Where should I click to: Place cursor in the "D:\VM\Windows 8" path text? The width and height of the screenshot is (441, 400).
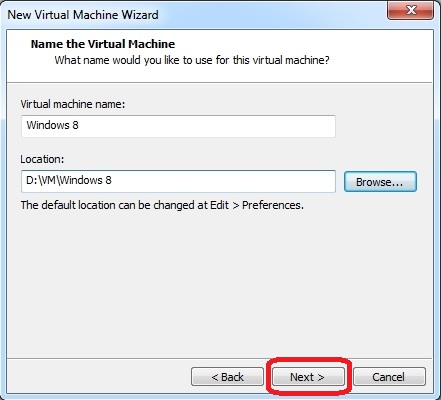(x=69, y=180)
